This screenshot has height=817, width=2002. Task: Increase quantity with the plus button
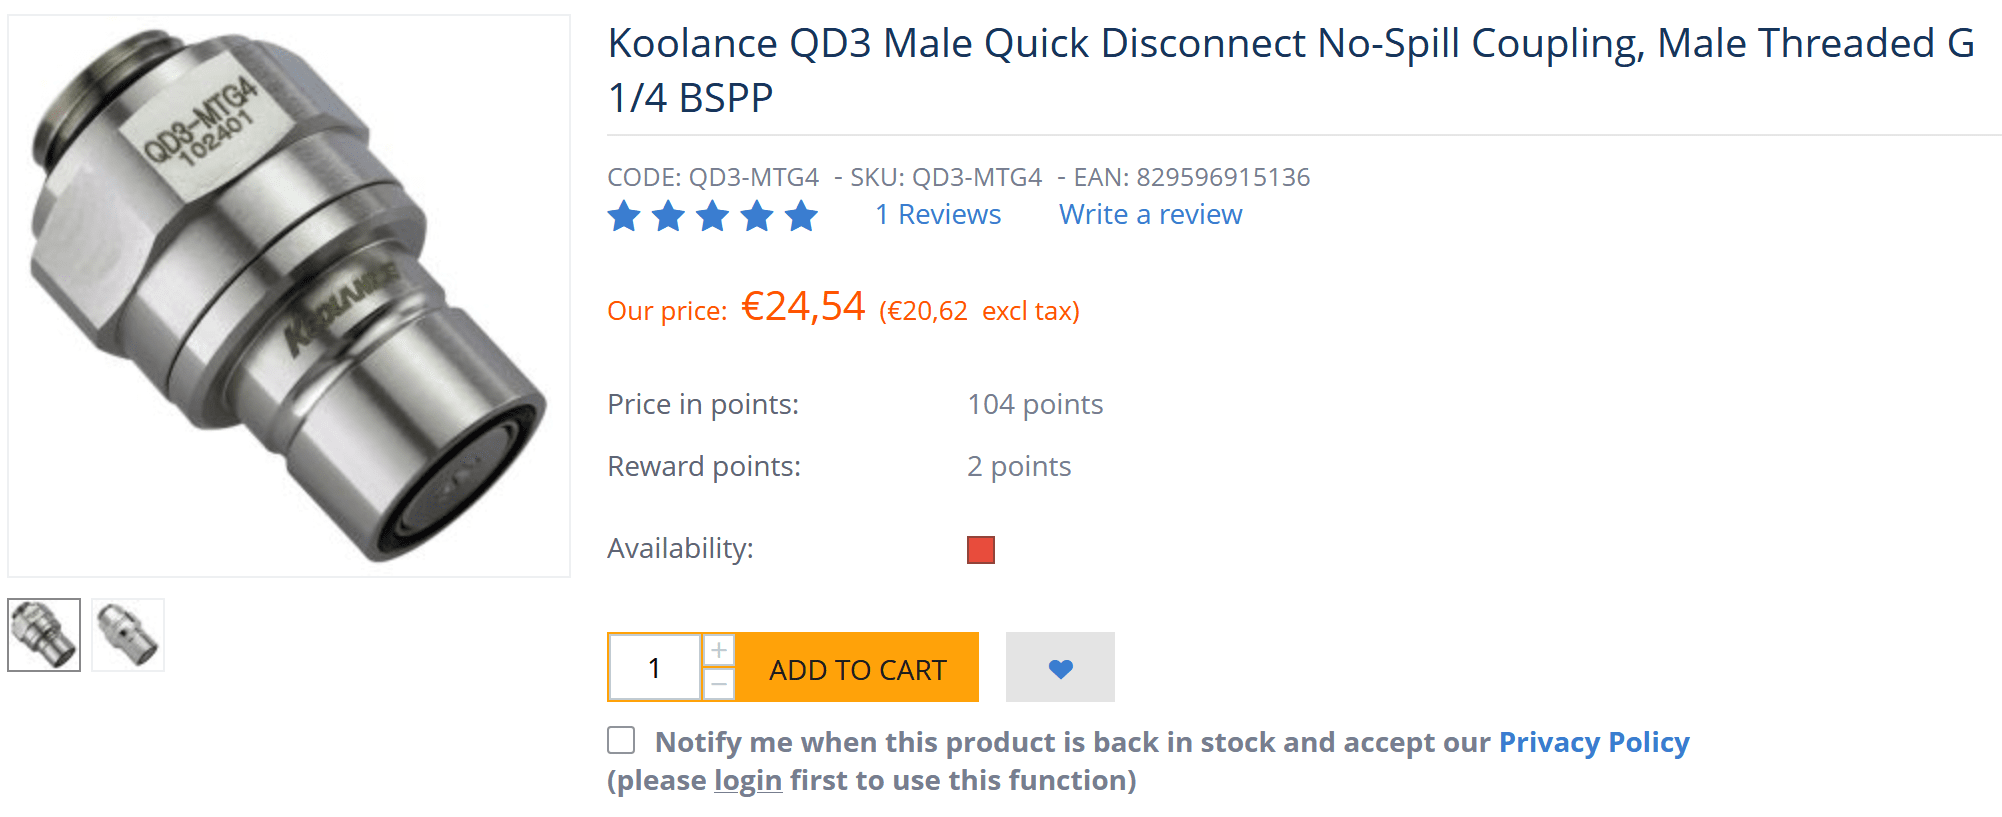[719, 650]
